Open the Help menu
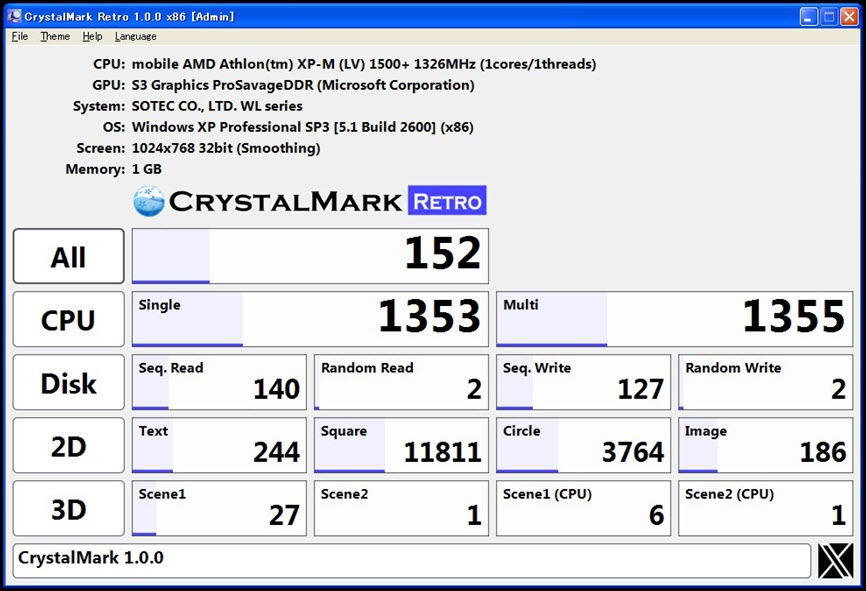 point(92,36)
